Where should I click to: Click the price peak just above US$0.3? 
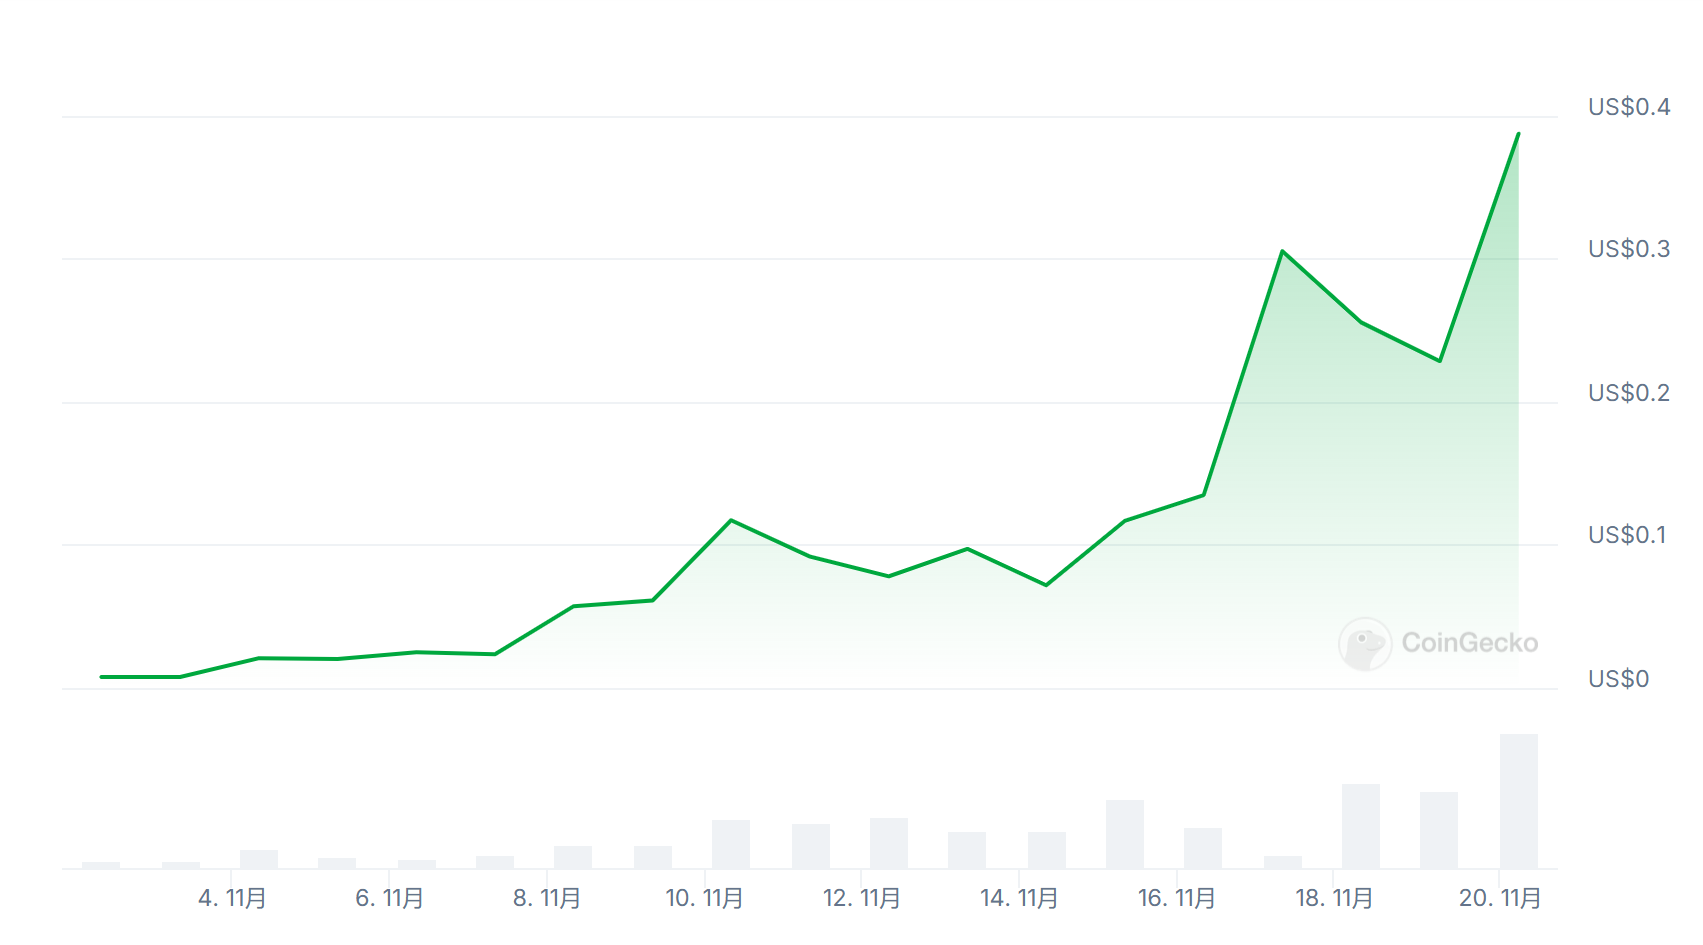tap(1282, 251)
